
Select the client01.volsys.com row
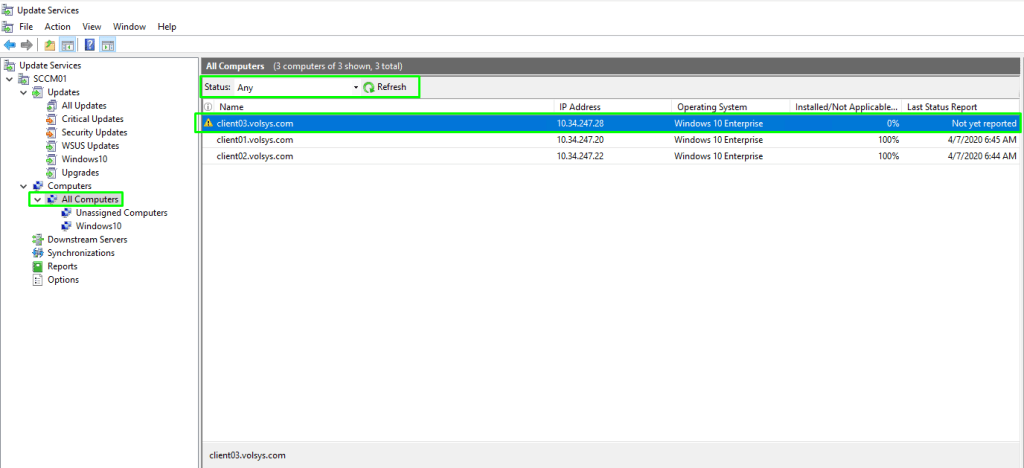(255, 140)
